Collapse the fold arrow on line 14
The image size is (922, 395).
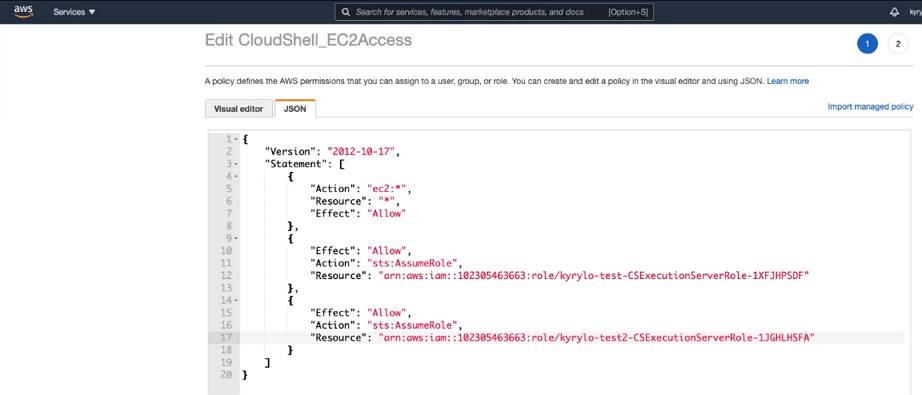tap(236, 300)
